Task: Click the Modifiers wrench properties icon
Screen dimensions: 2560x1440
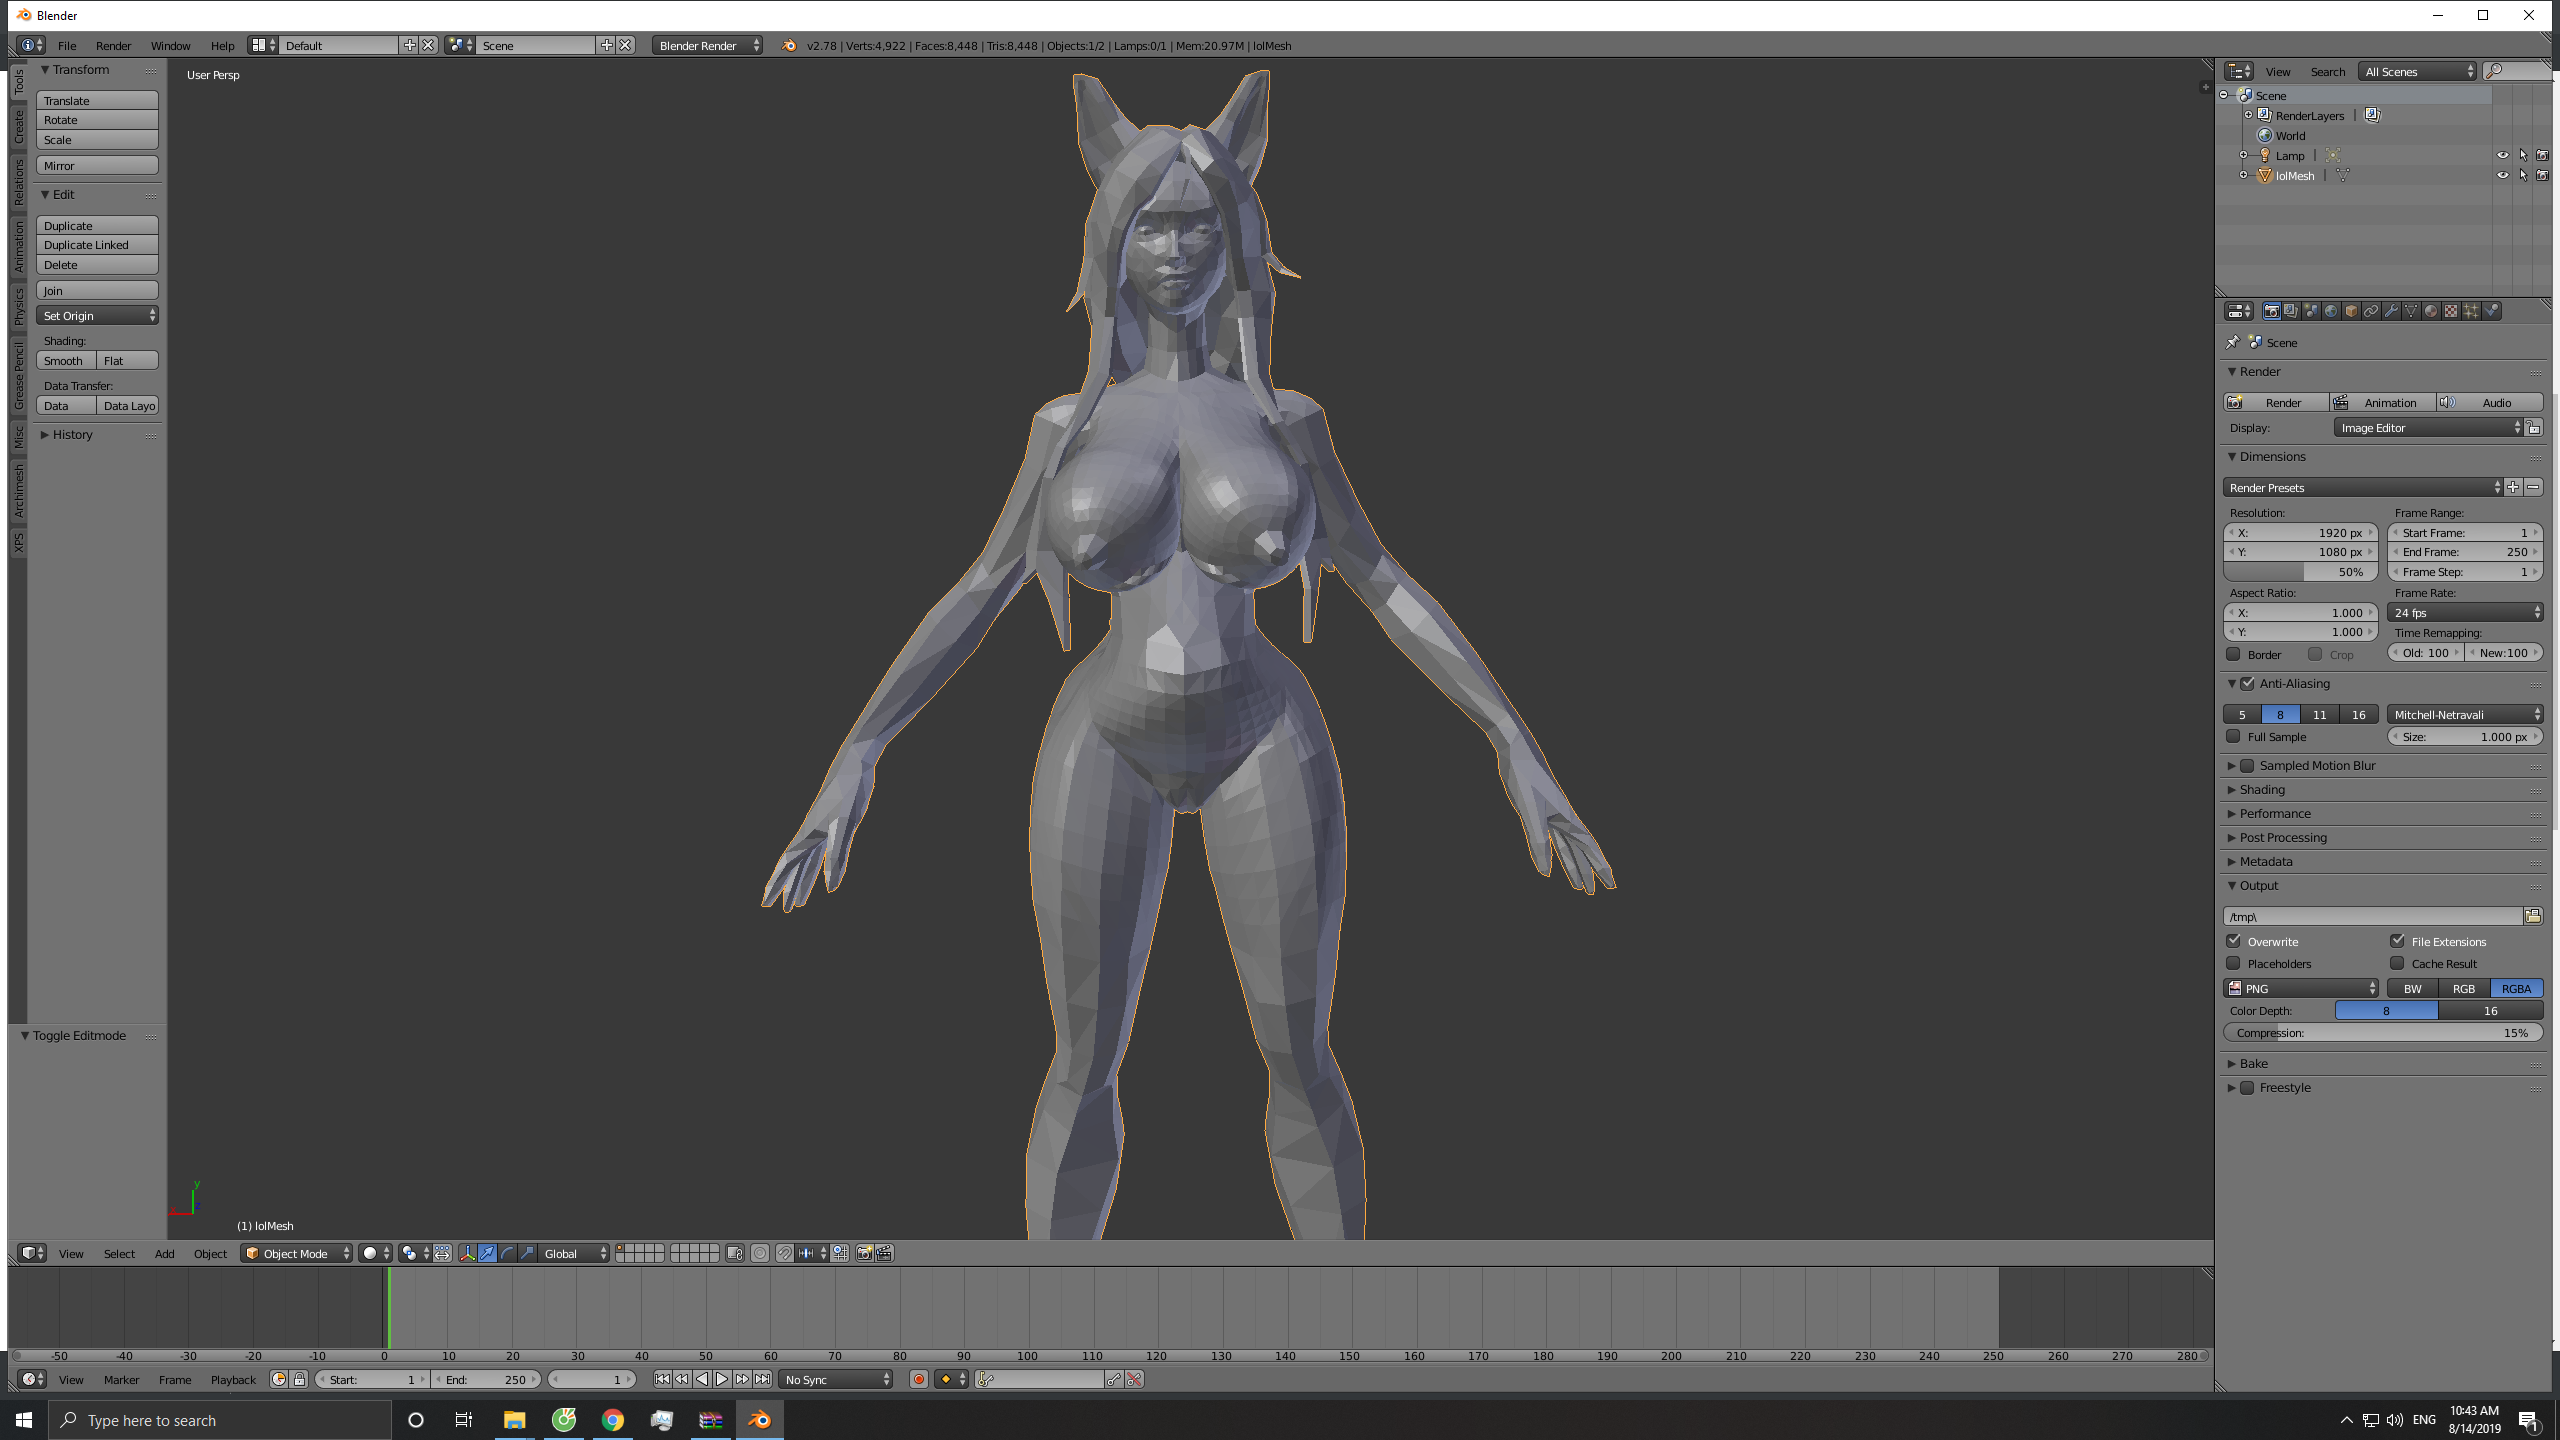Action: (2391, 311)
